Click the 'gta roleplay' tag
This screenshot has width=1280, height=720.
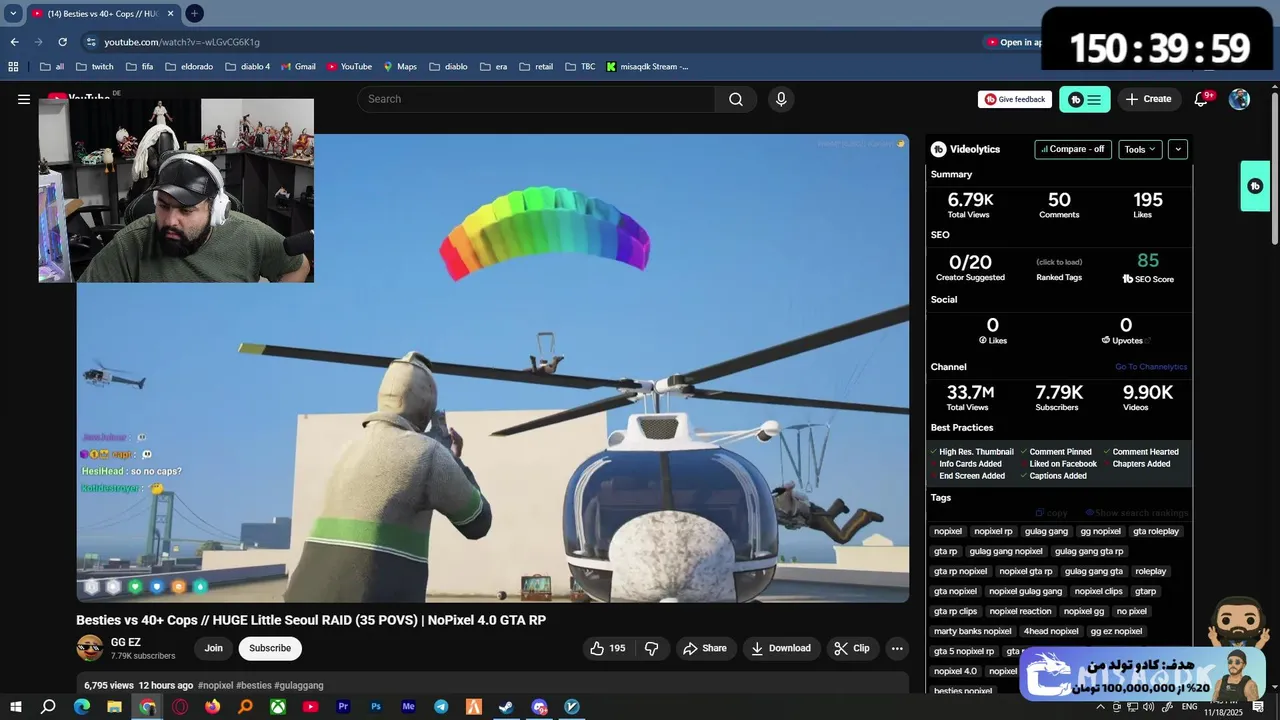click(x=1156, y=531)
